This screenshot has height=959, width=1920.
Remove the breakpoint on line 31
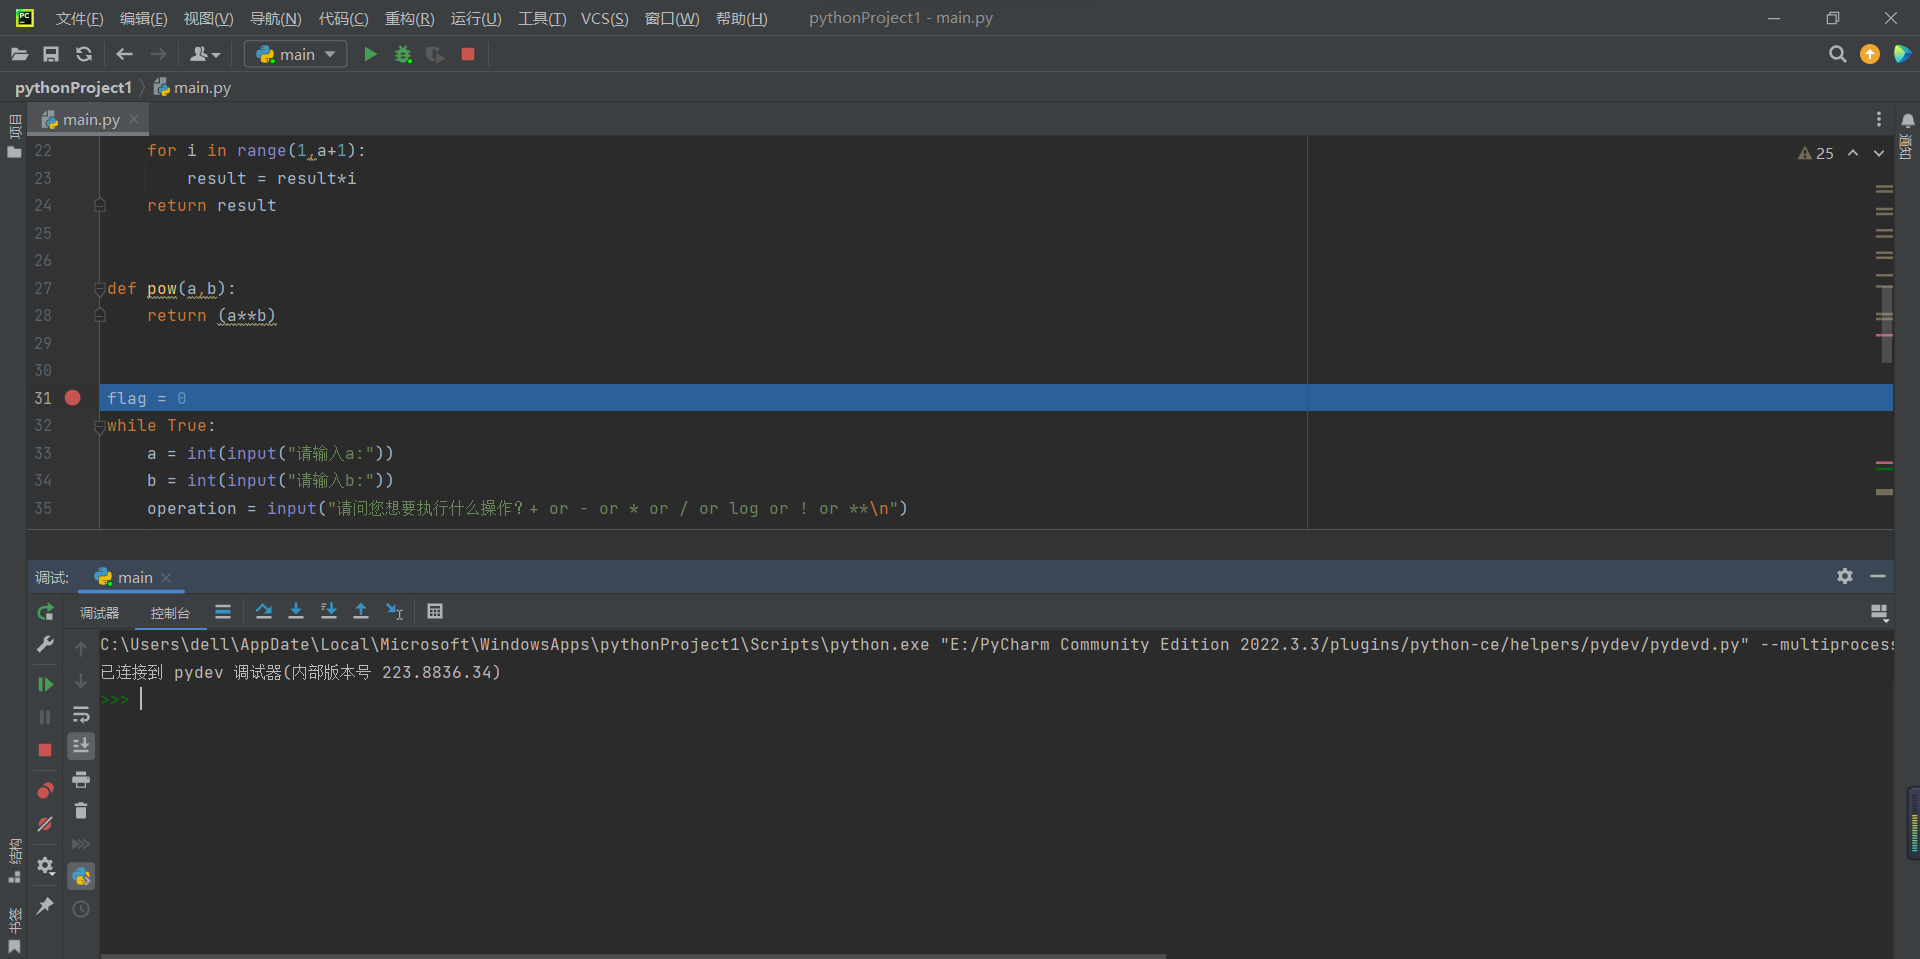point(73,398)
